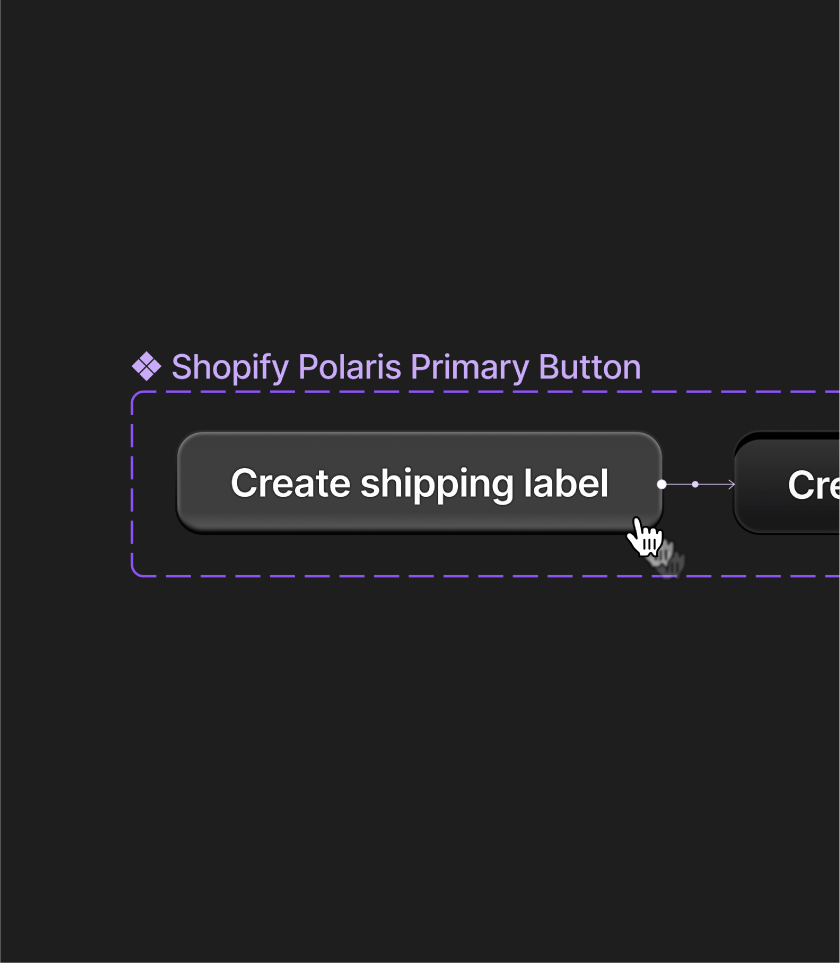Click the "Cre" text in second variant
This screenshot has height=963, width=840.
pos(813,485)
